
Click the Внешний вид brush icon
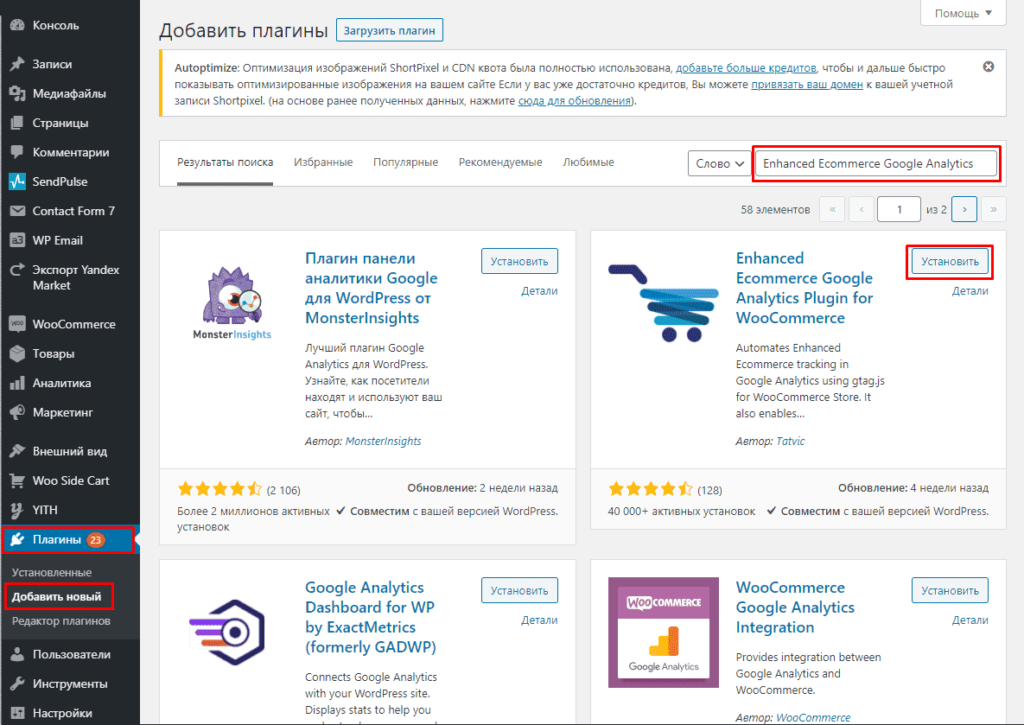click(18, 451)
